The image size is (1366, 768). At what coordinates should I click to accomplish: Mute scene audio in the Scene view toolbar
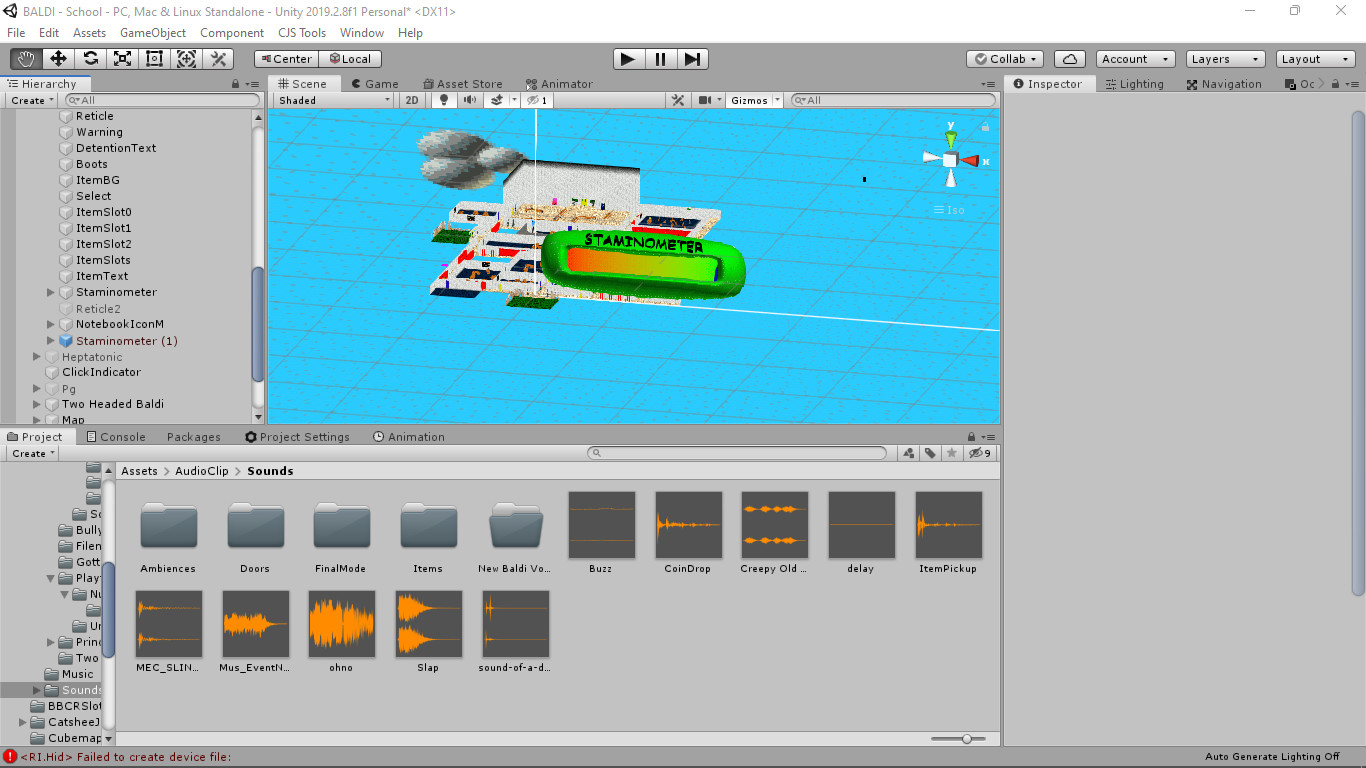[x=469, y=99]
